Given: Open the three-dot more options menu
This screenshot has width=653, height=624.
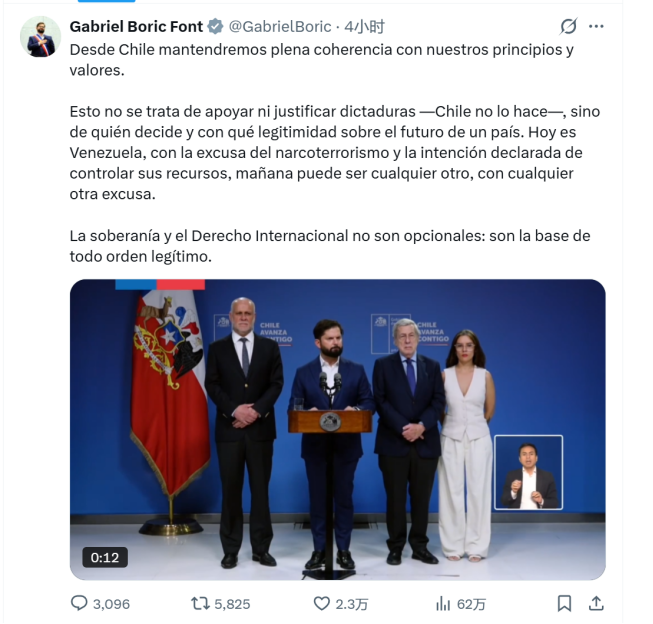Looking at the screenshot, I should [596, 27].
